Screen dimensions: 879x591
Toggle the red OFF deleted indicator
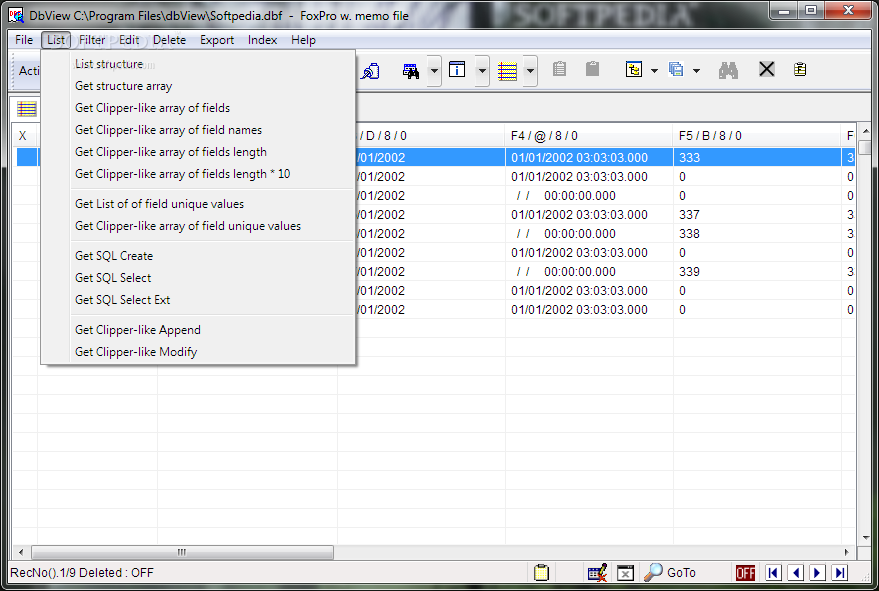[x=745, y=572]
